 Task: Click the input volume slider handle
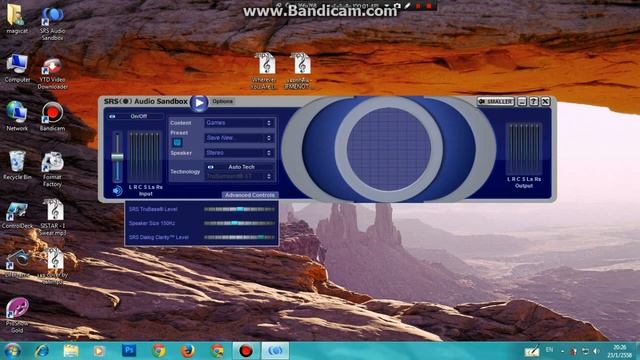point(117,157)
